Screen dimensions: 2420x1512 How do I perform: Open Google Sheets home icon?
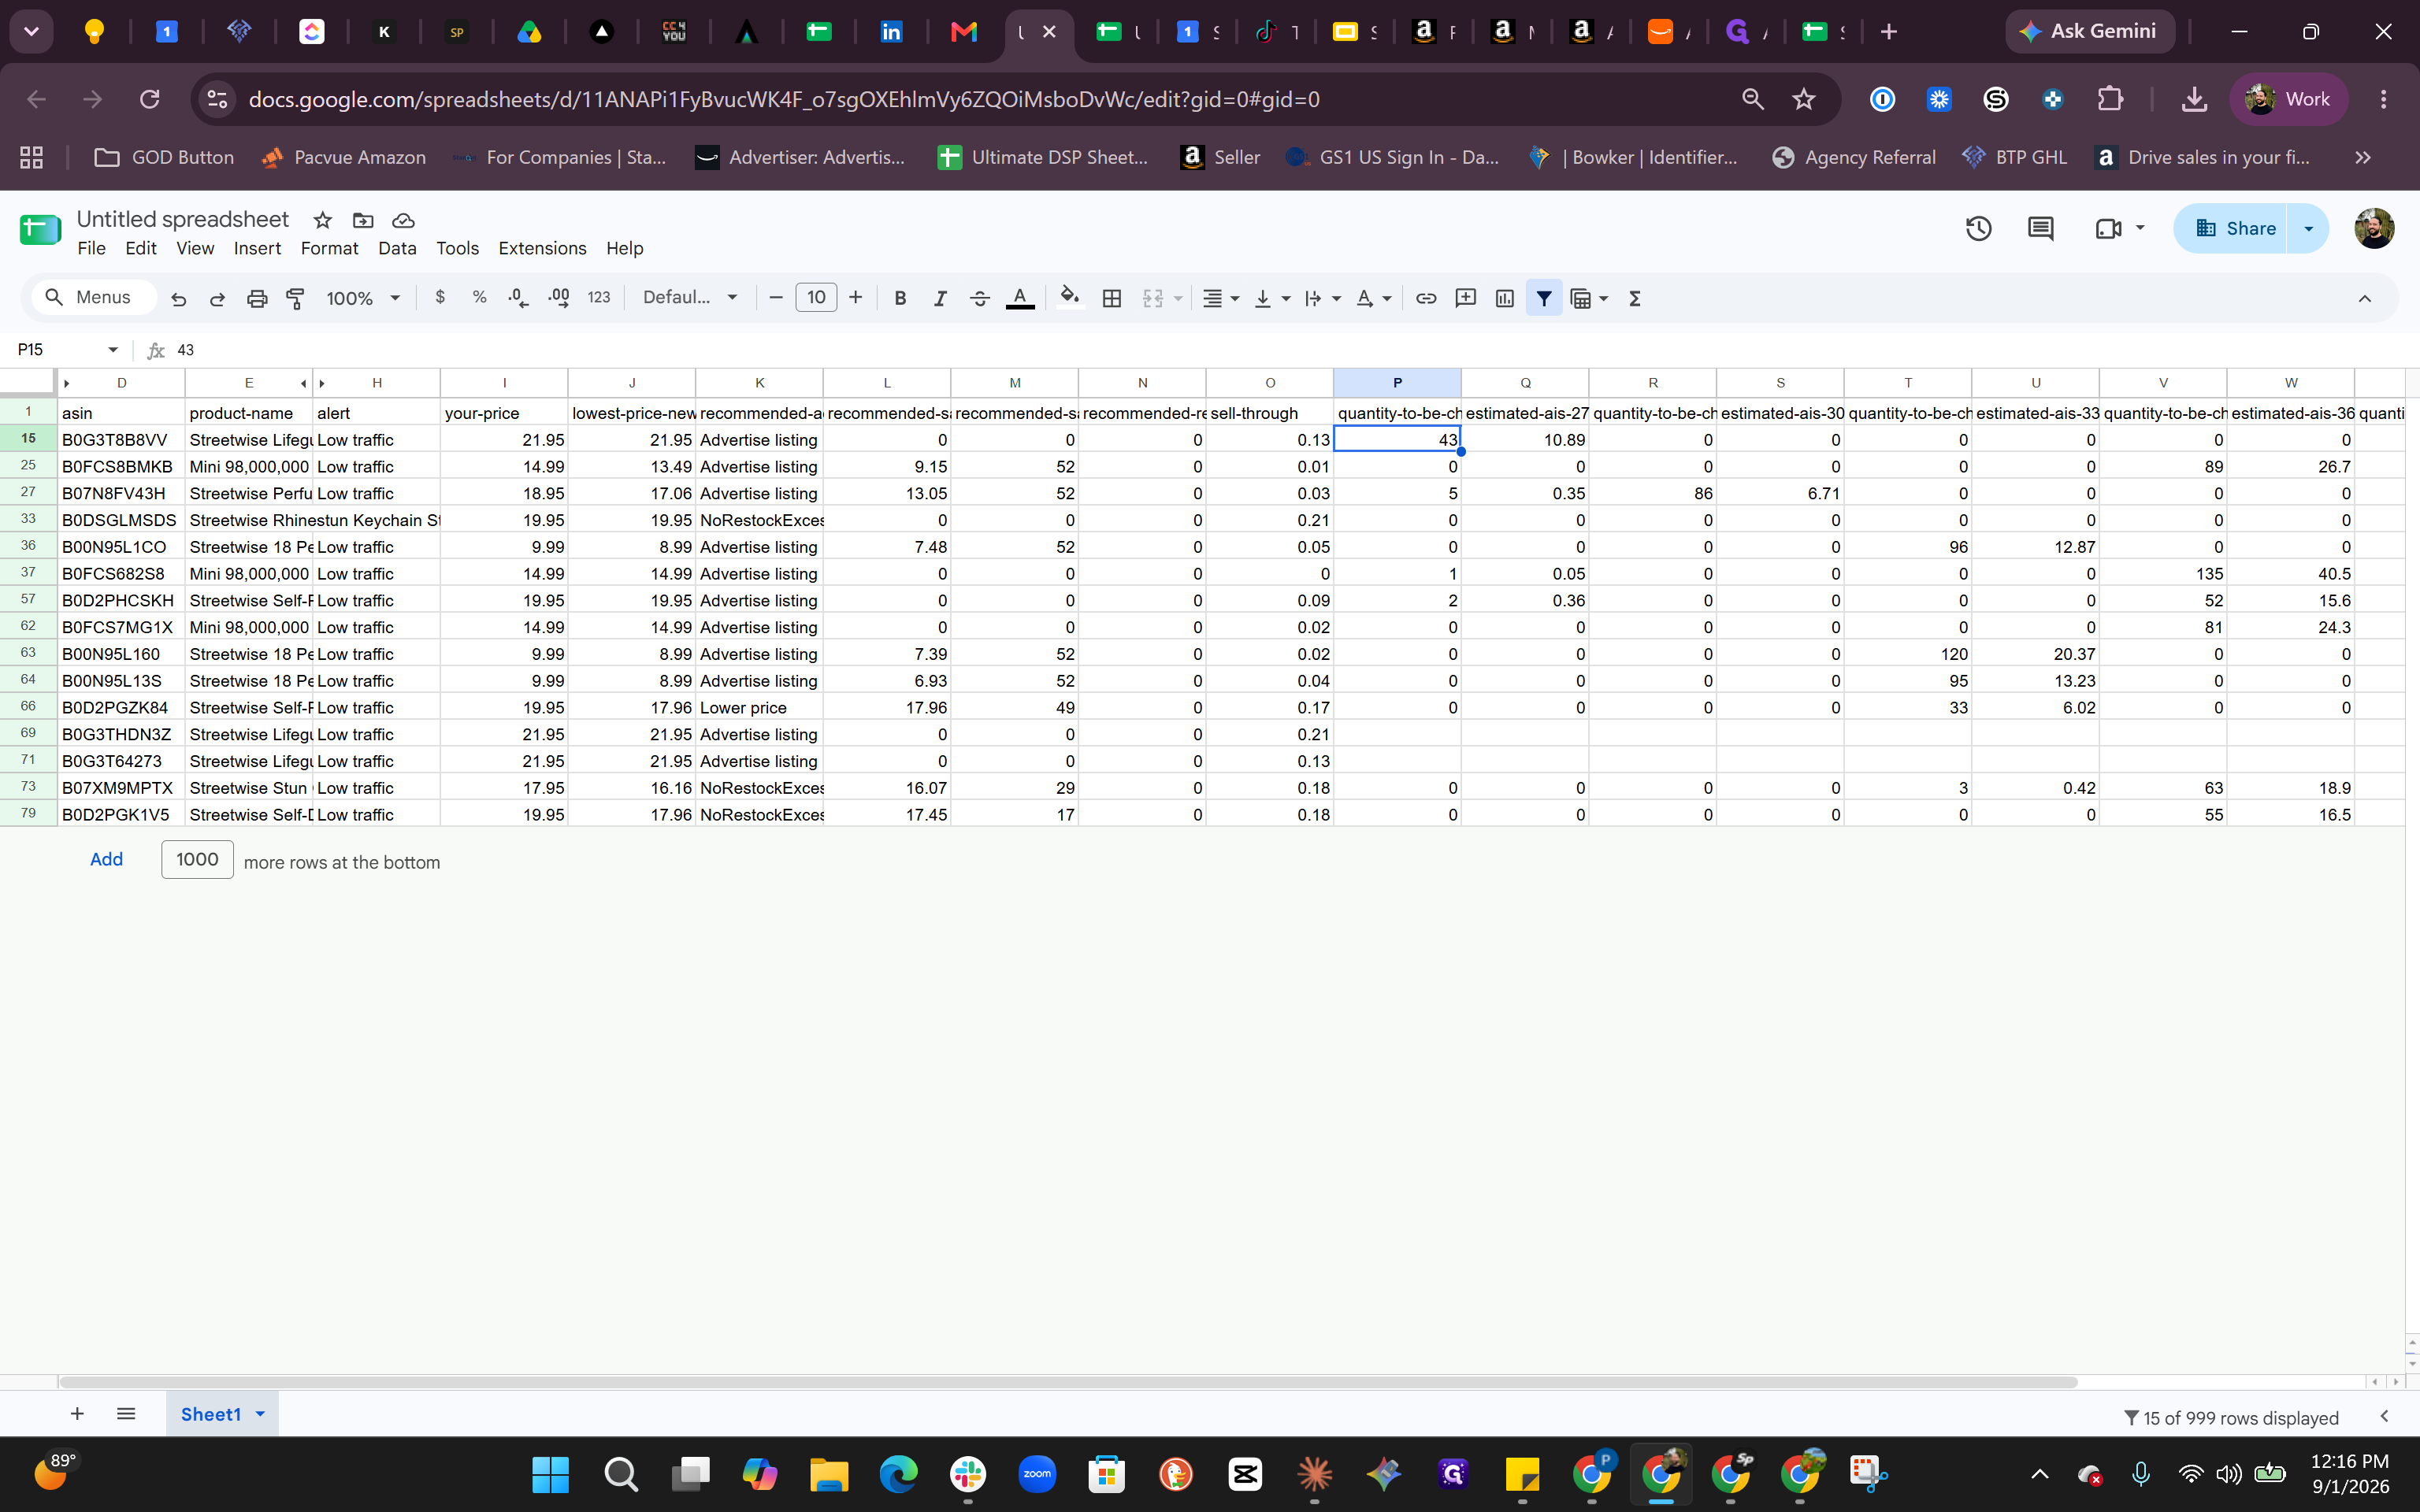pyautogui.click(x=40, y=229)
